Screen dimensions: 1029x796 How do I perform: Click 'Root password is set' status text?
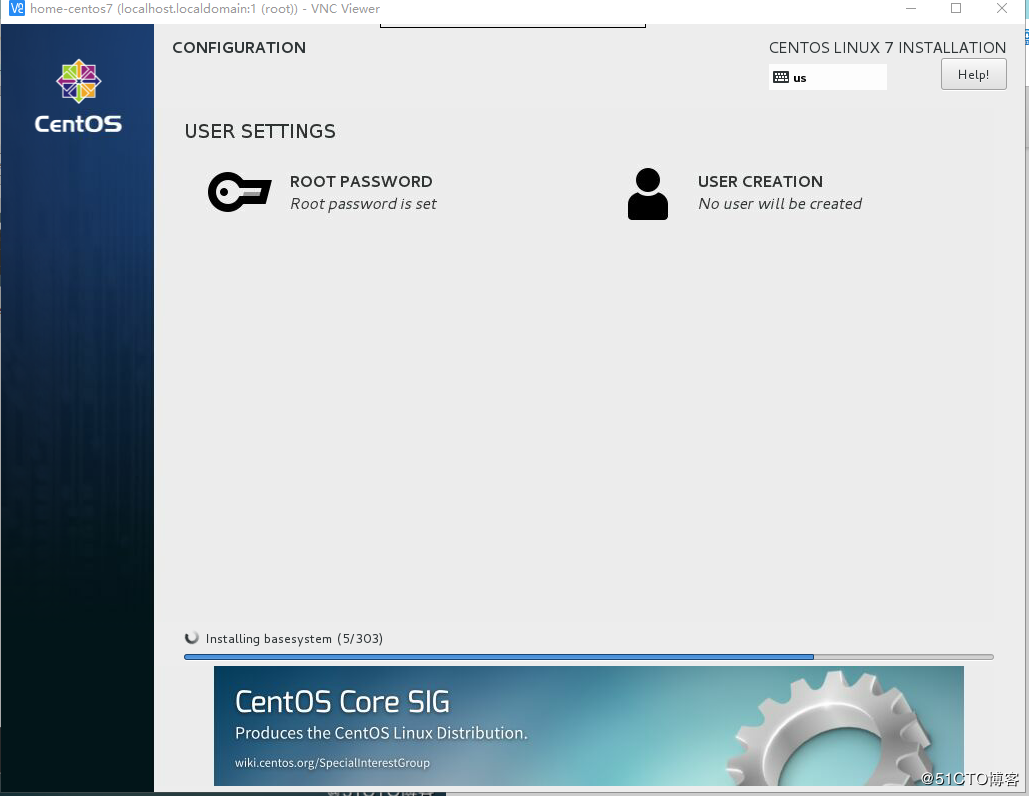pos(363,204)
